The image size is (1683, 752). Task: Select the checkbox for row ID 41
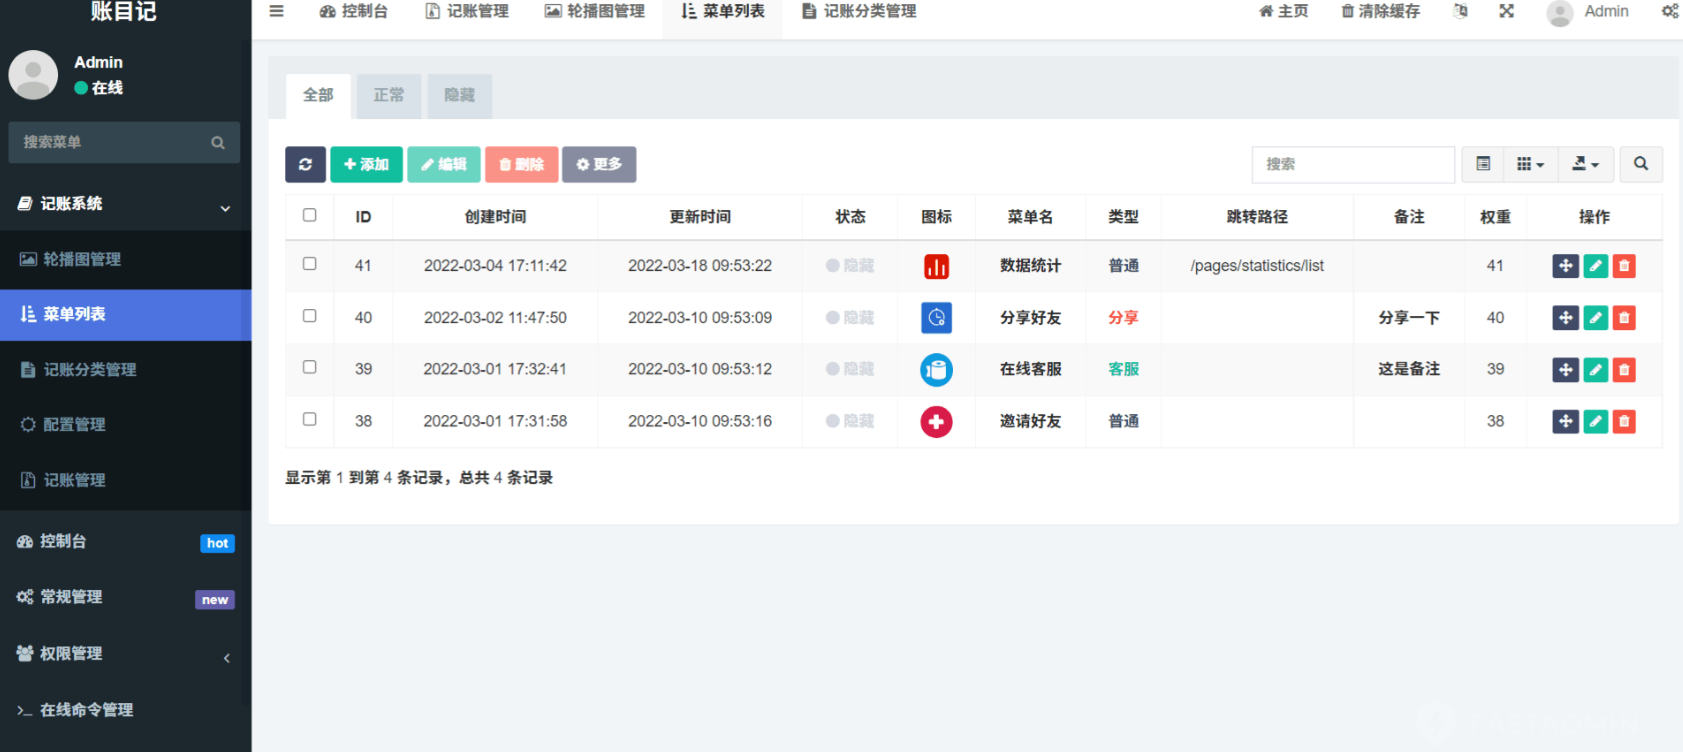click(x=310, y=264)
